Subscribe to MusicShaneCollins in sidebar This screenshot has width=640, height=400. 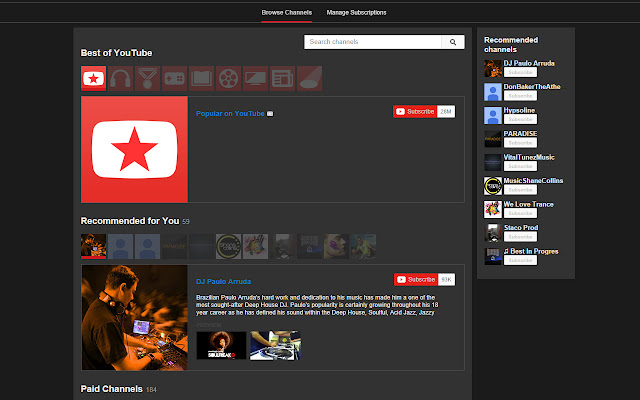pos(520,190)
